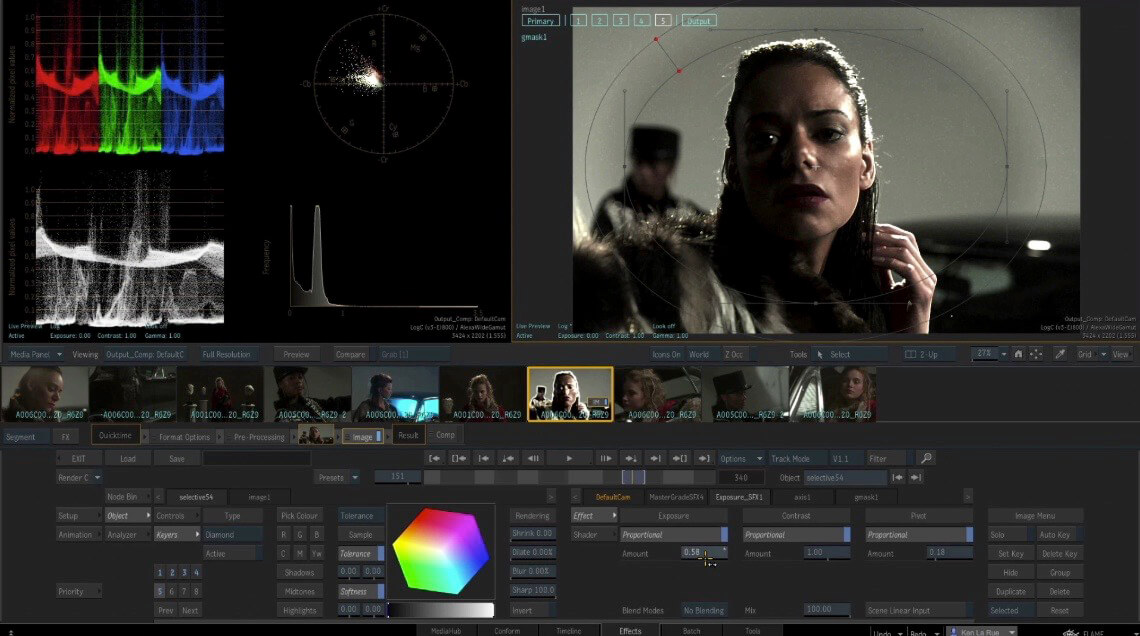This screenshot has width=1140, height=636.
Task: Switch to the MasterGradeSFX4 tab
Action: pyautogui.click(x=675, y=497)
